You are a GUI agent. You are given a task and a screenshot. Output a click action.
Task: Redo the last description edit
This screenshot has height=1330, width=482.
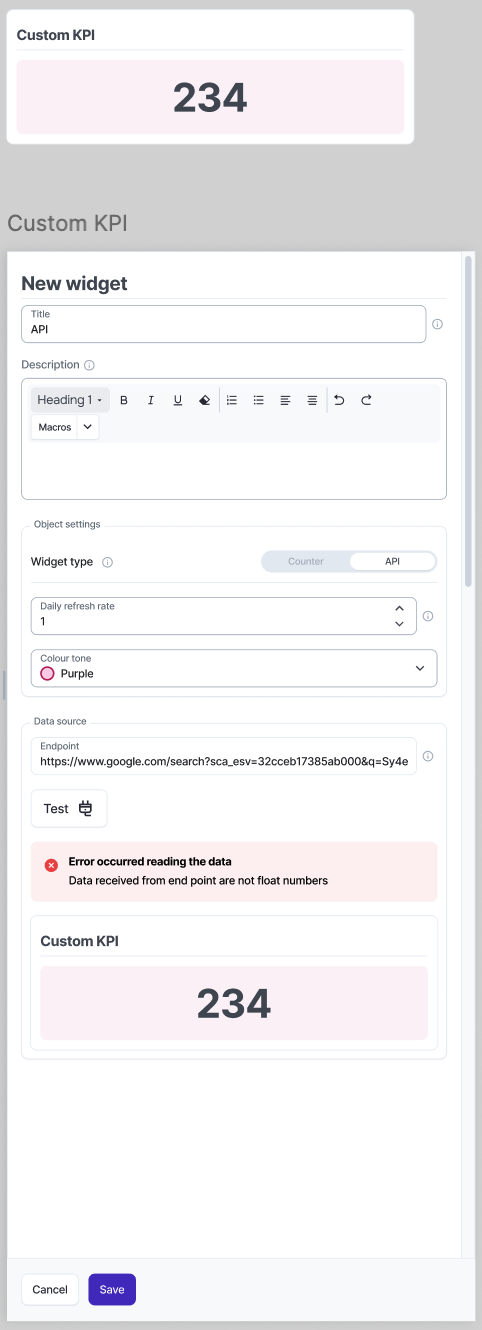(x=366, y=400)
